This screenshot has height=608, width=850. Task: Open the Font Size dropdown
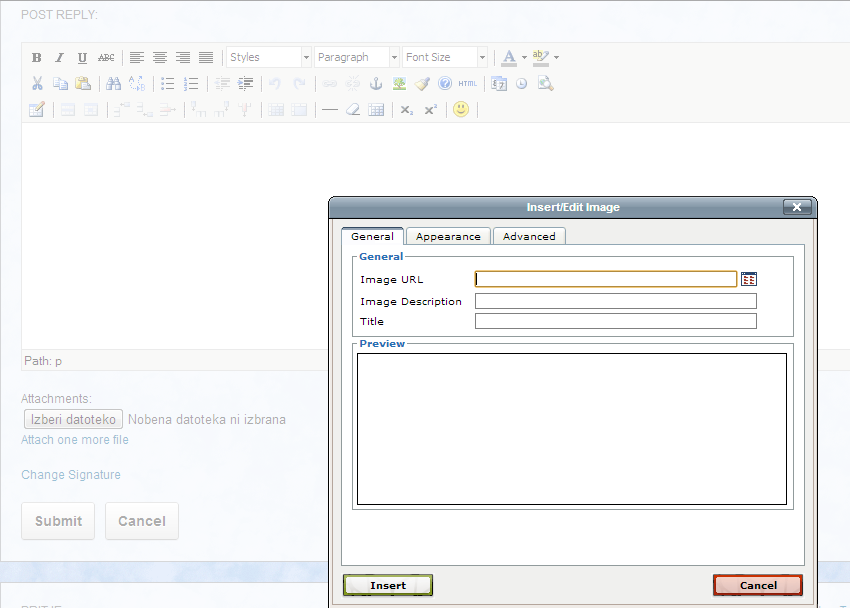click(x=445, y=58)
